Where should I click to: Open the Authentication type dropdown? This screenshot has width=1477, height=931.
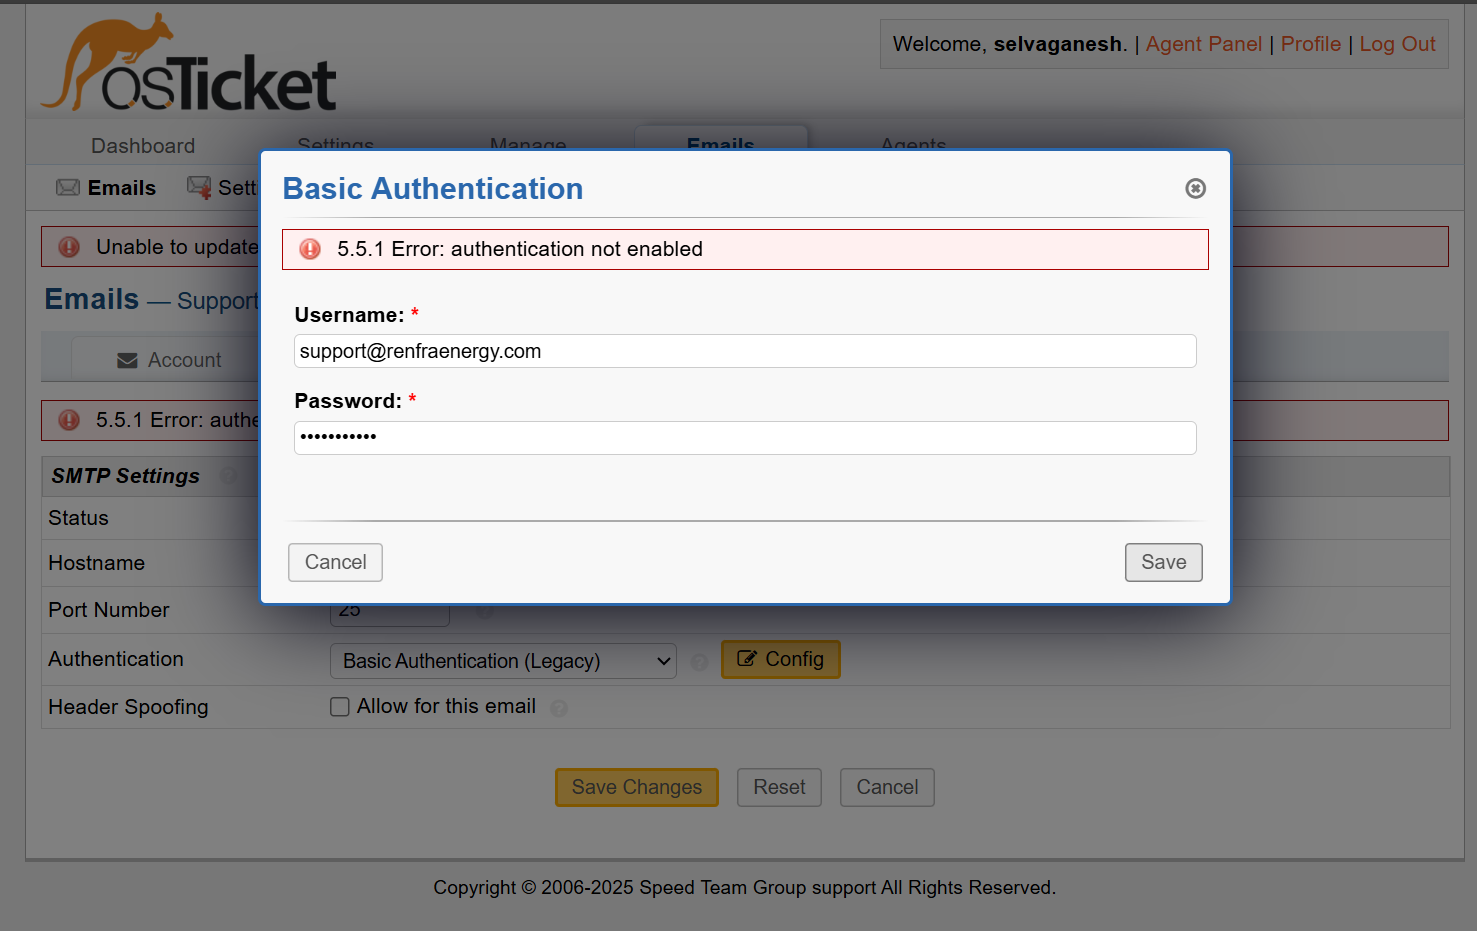click(x=503, y=661)
